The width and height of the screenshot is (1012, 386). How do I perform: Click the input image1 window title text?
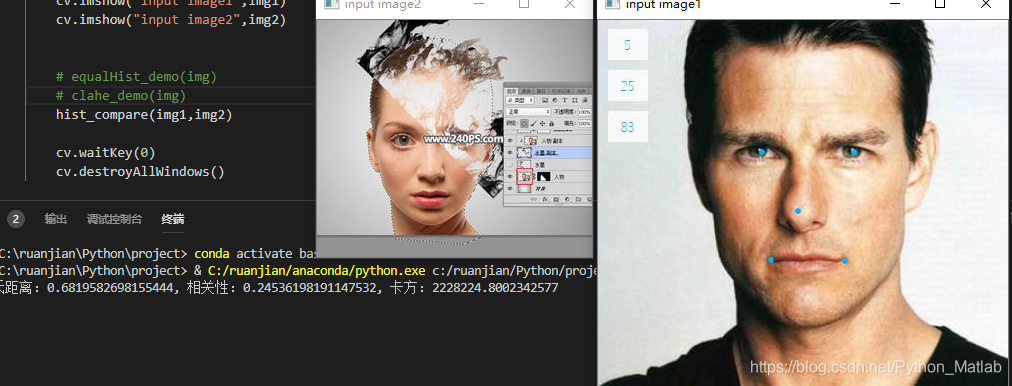pos(663,5)
